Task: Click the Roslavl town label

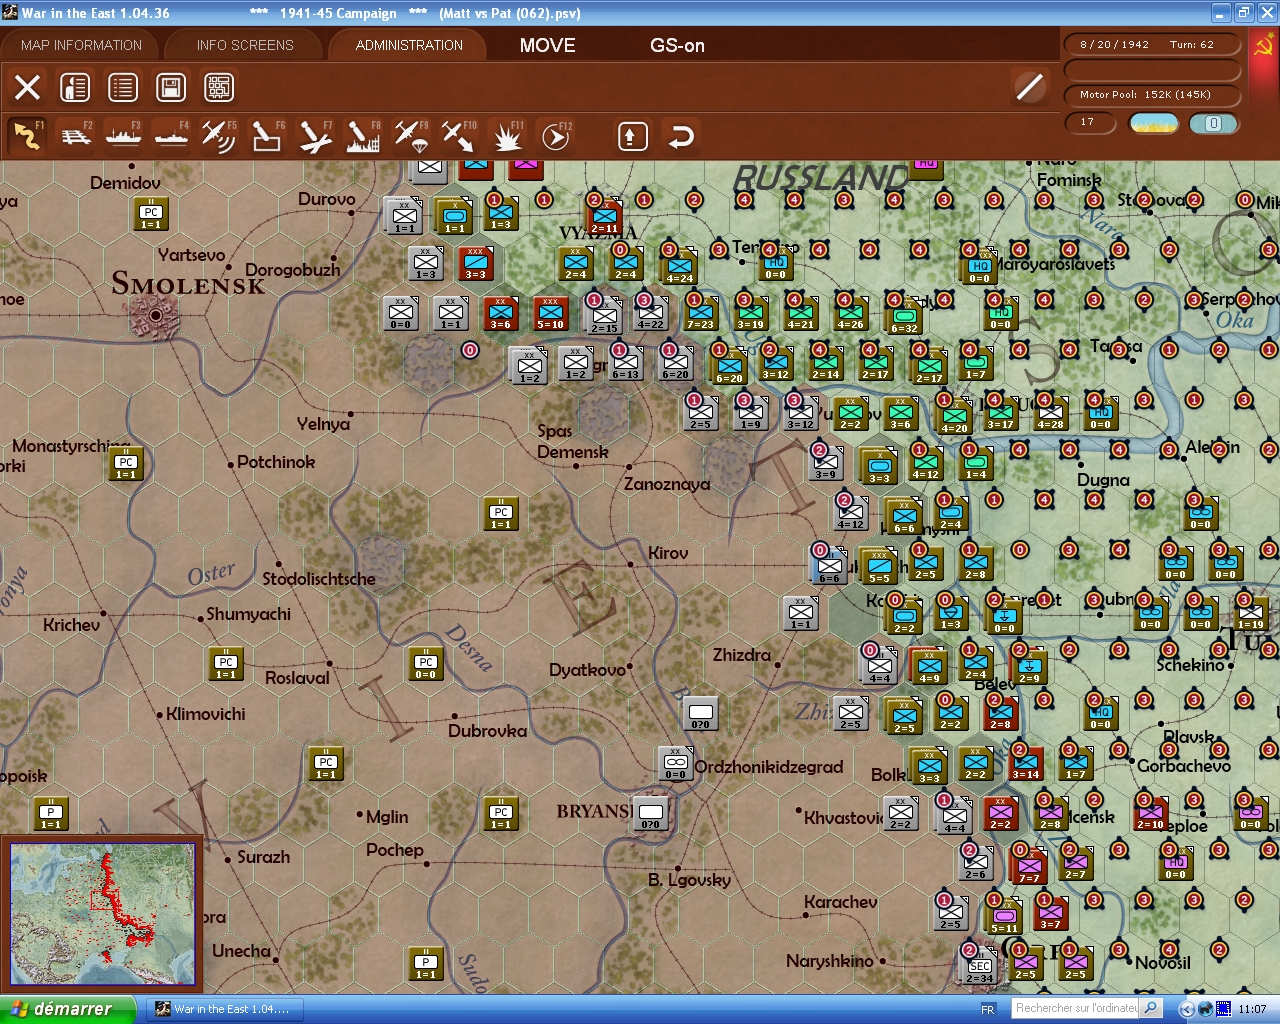Action: click(x=297, y=678)
